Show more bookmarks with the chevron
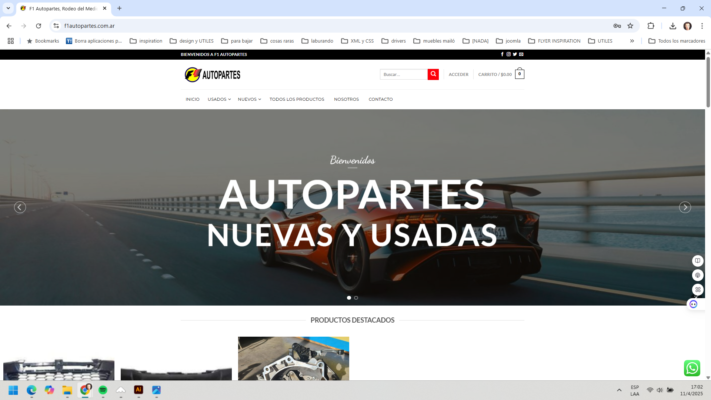 (632, 41)
